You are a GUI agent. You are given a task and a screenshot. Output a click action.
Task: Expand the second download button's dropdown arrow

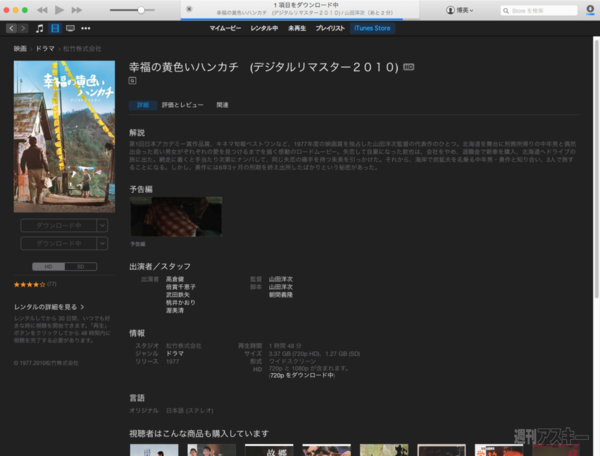102,243
